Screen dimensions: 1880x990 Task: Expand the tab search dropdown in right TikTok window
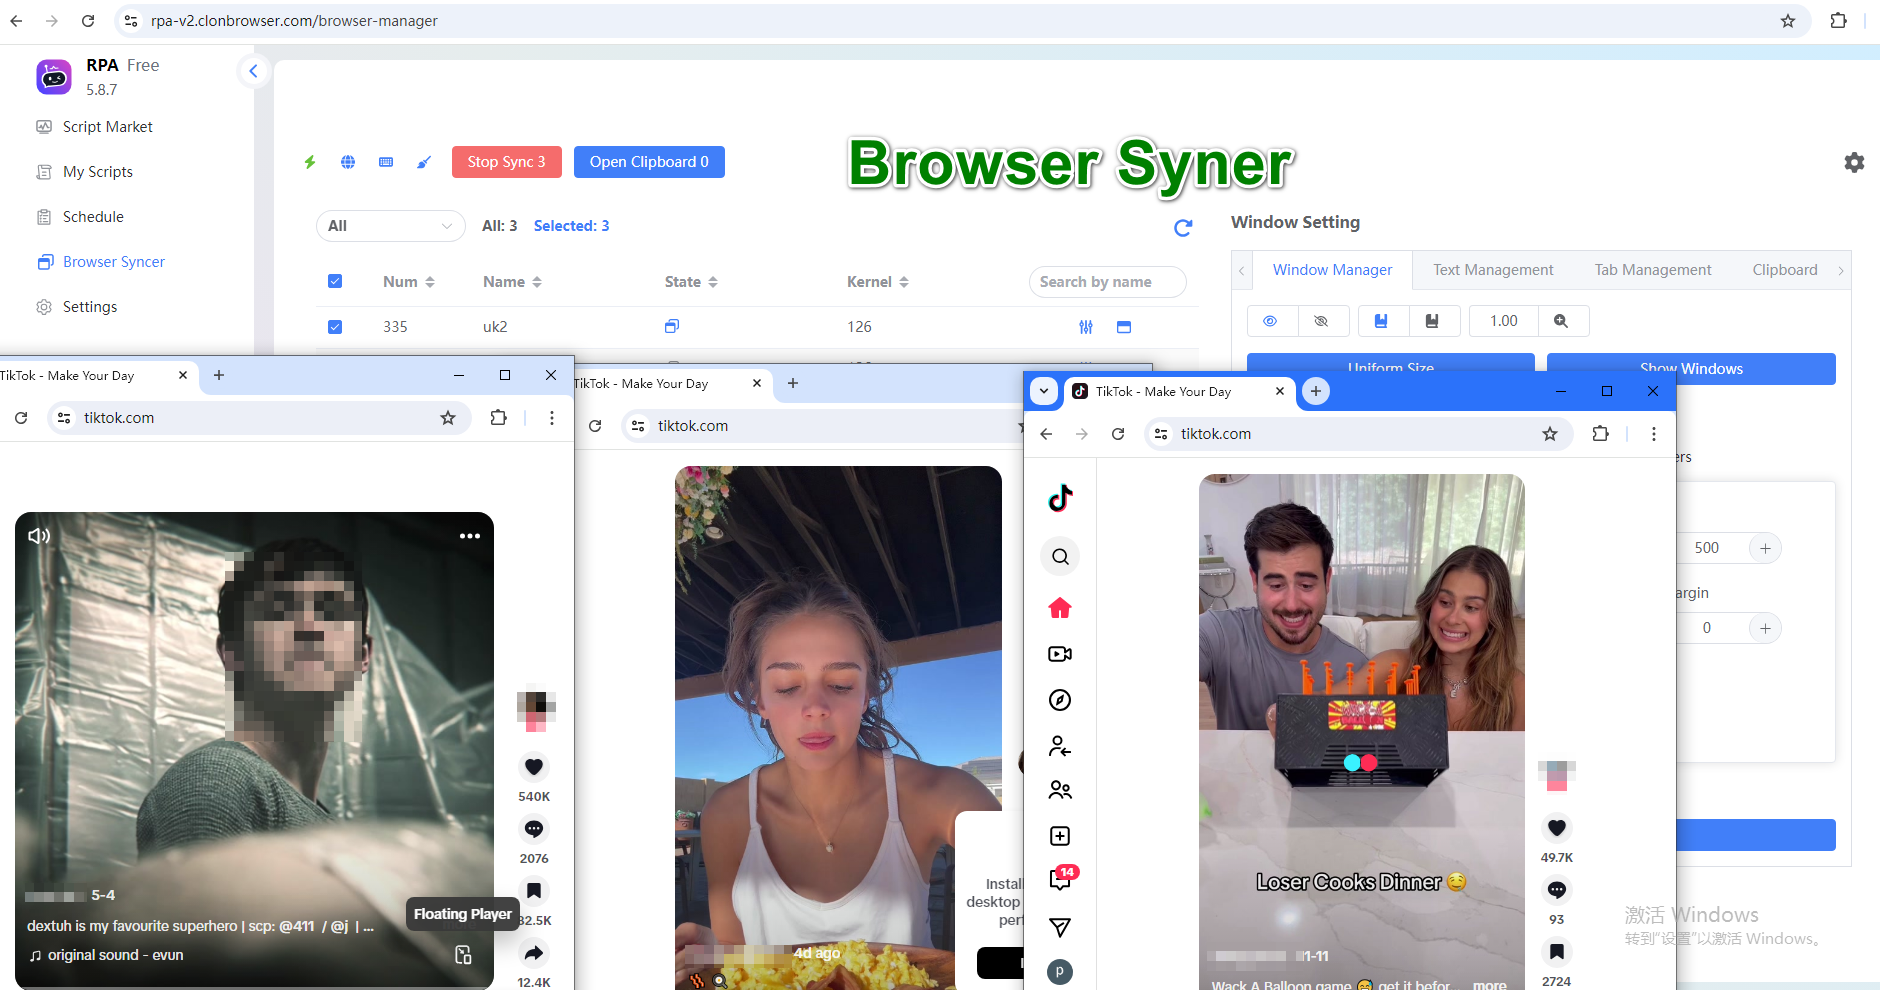click(1044, 391)
